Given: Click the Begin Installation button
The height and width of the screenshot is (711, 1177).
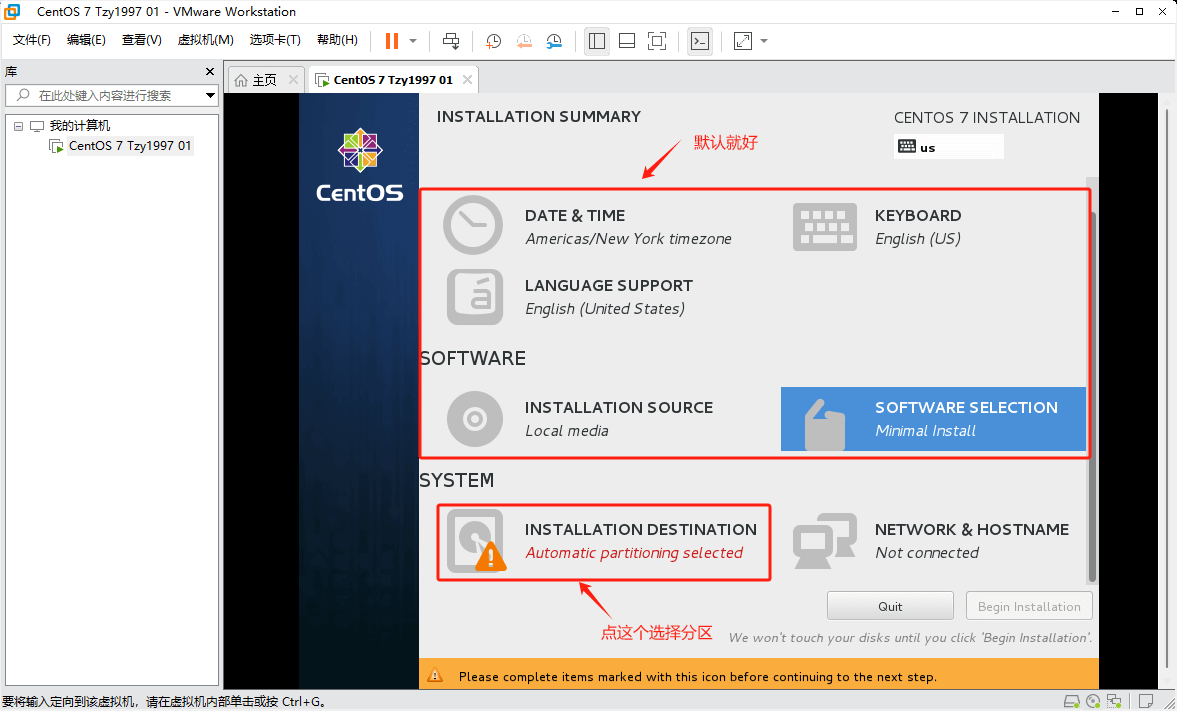Looking at the screenshot, I should pyautogui.click(x=1029, y=606).
